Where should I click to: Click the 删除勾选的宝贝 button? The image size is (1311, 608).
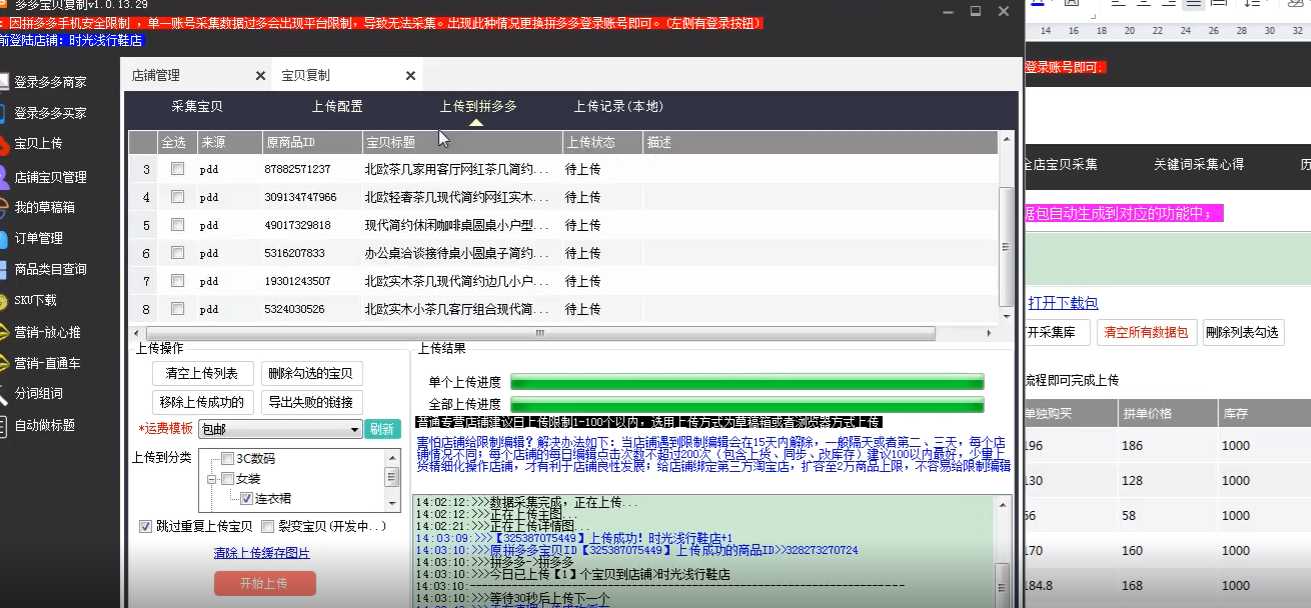point(312,374)
